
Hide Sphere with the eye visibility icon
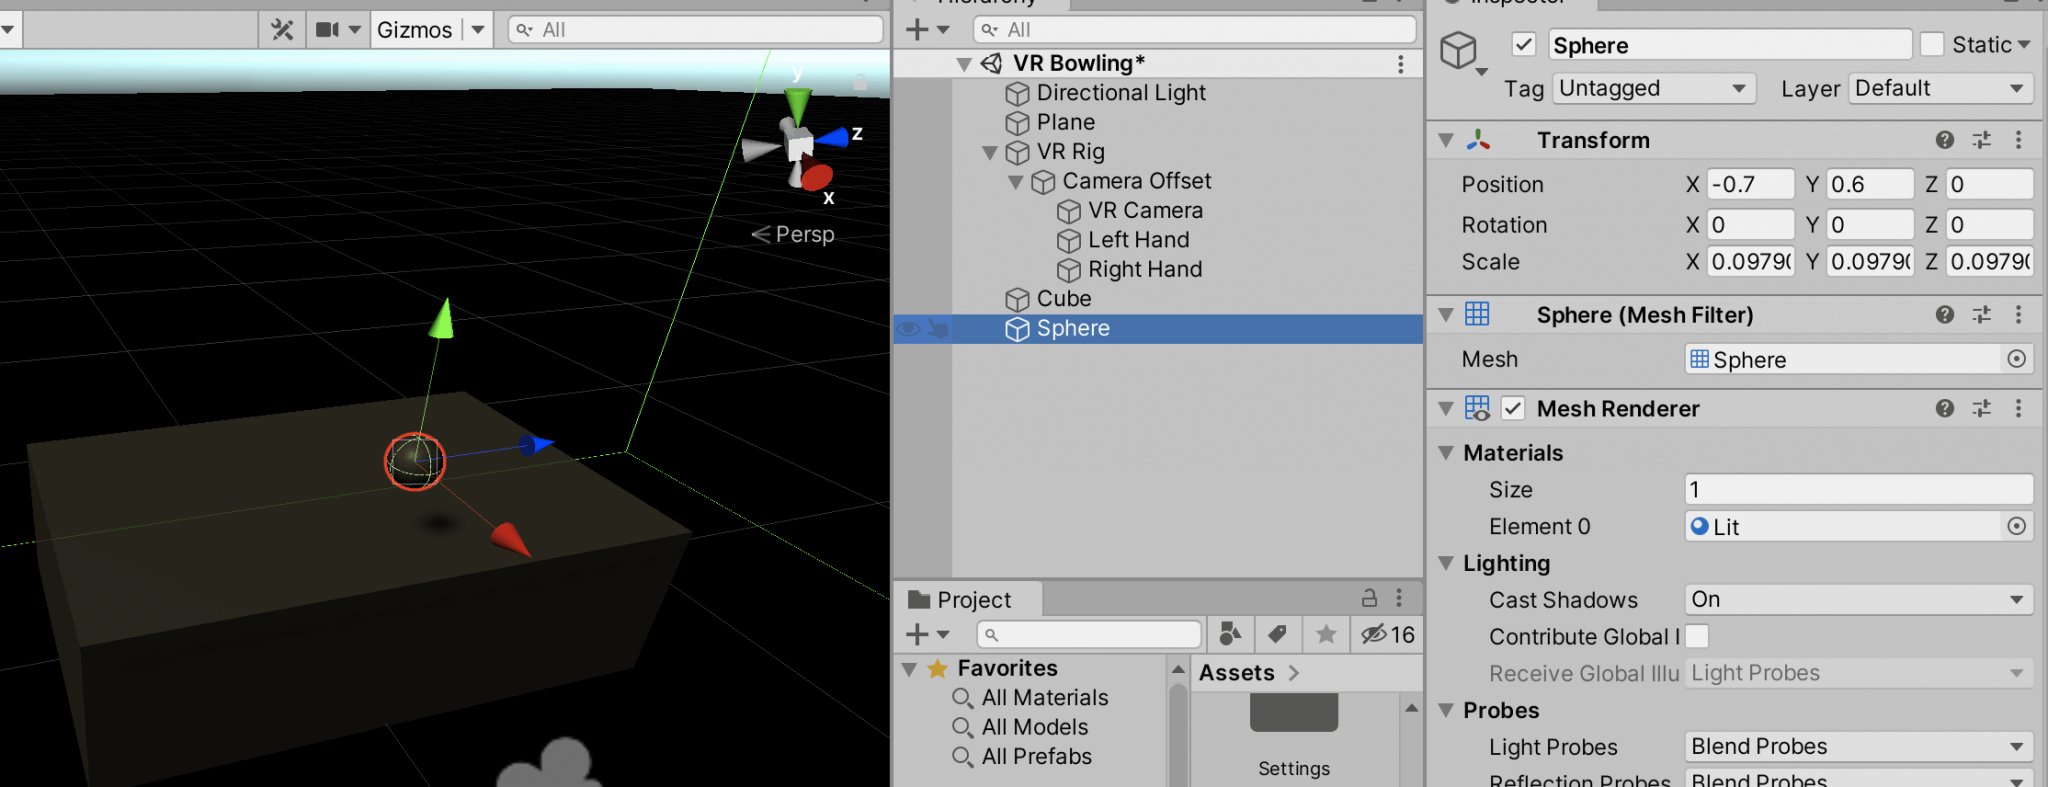[x=908, y=328]
